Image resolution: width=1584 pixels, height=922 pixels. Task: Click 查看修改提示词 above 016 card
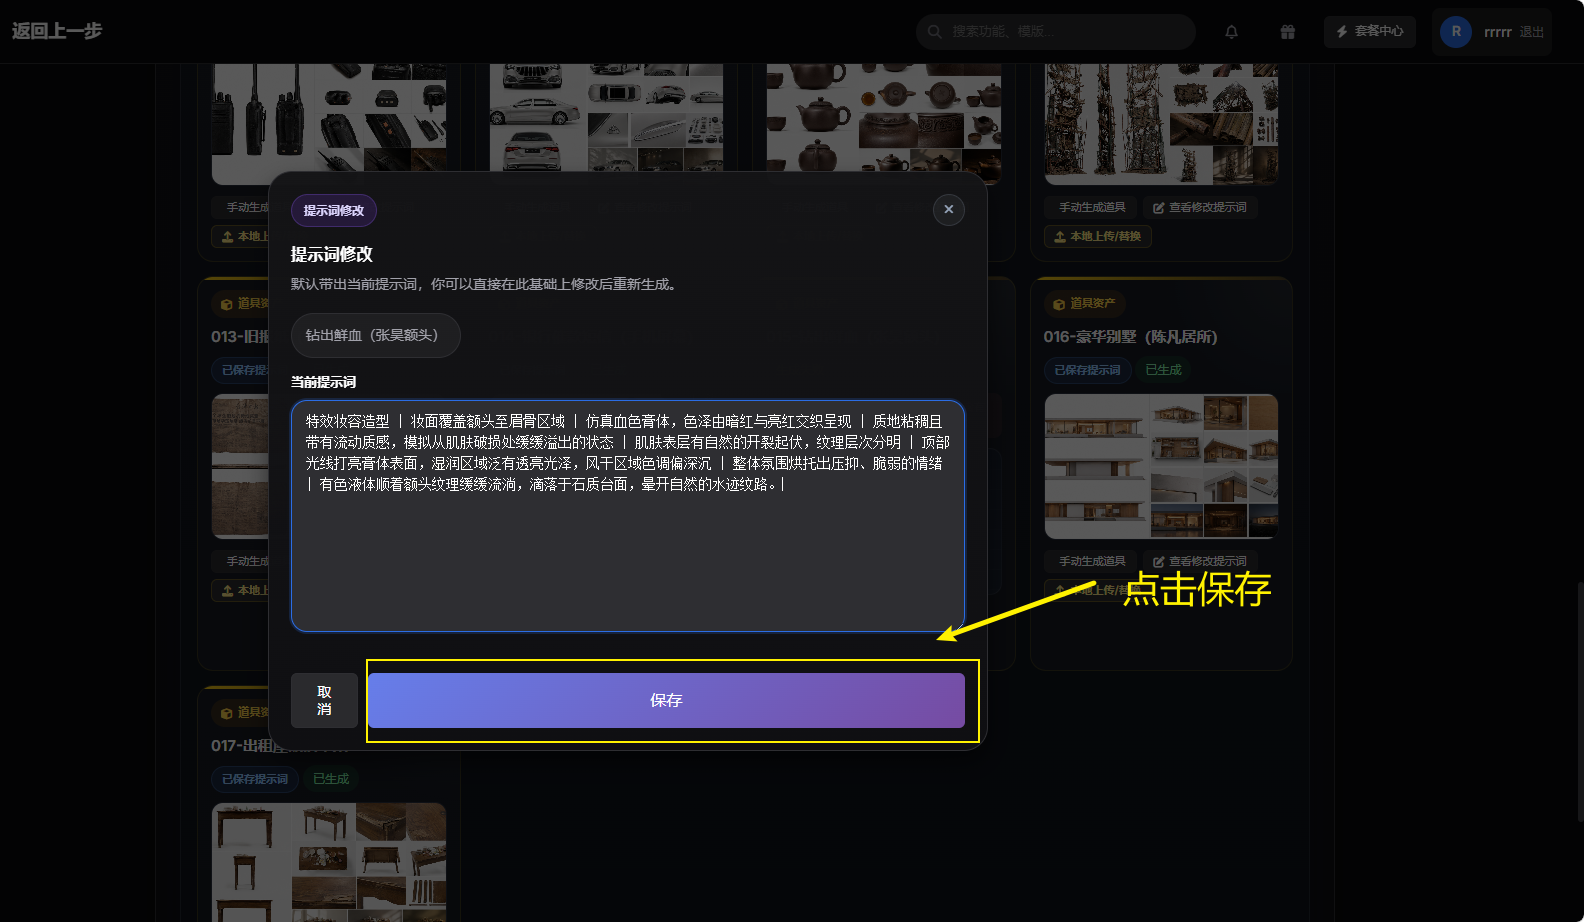click(1199, 208)
